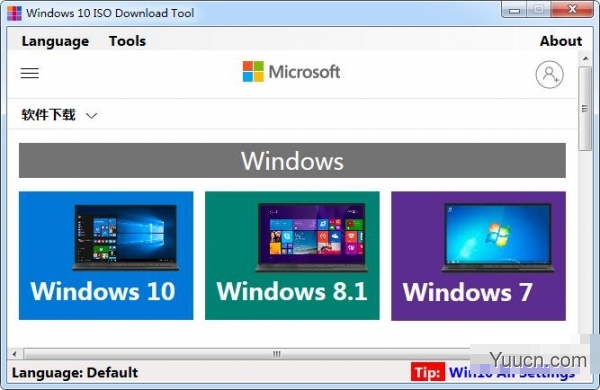Click the vertical scrollbar thumb
600x390 pixels.
(x=585, y=109)
